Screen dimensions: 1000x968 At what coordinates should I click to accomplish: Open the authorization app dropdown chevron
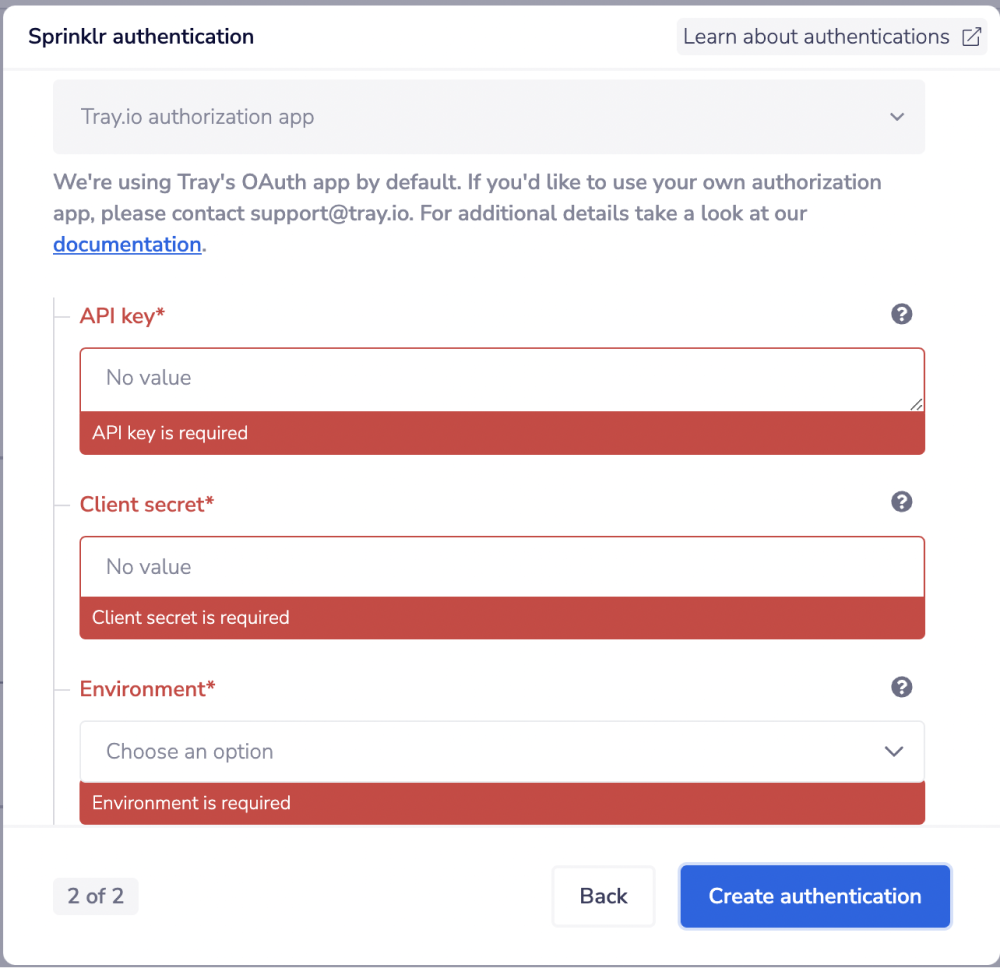point(897,117)
